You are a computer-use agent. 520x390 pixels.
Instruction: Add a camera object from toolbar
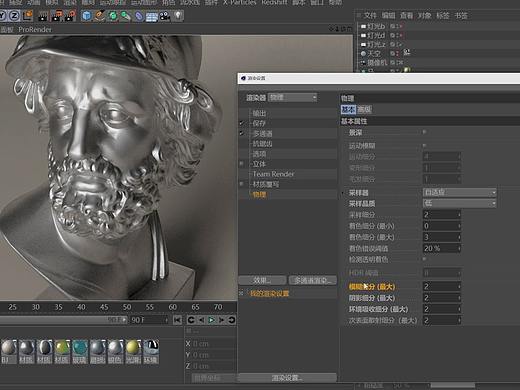click(165, 16)
